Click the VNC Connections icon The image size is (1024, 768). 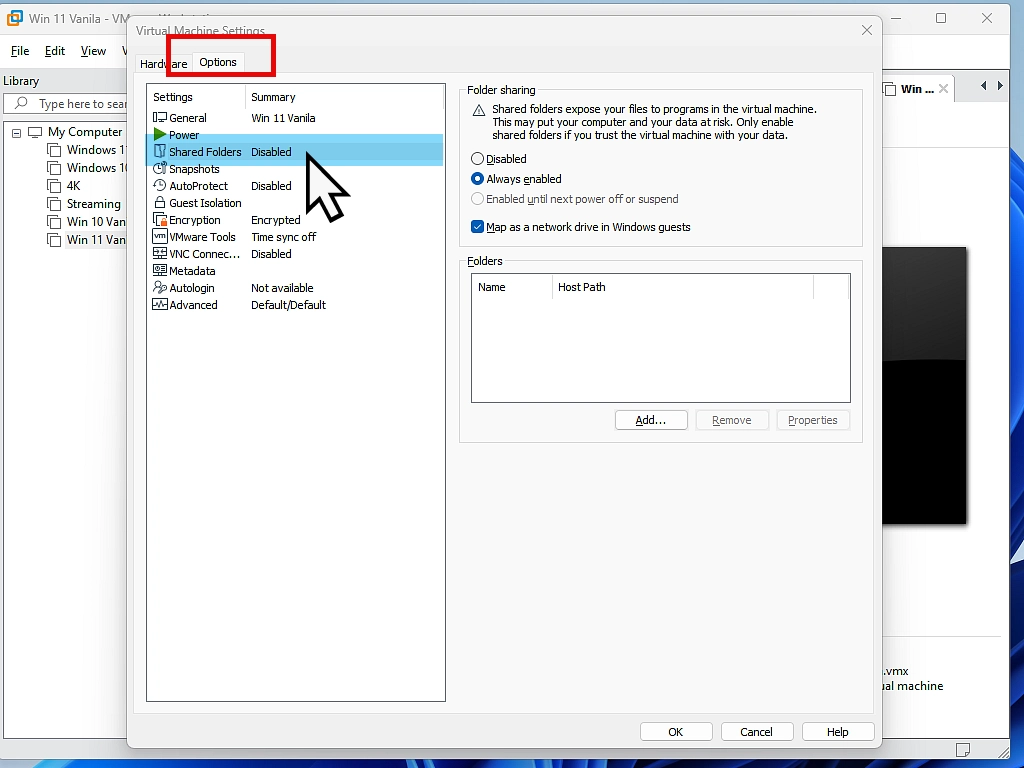point(159,253)
